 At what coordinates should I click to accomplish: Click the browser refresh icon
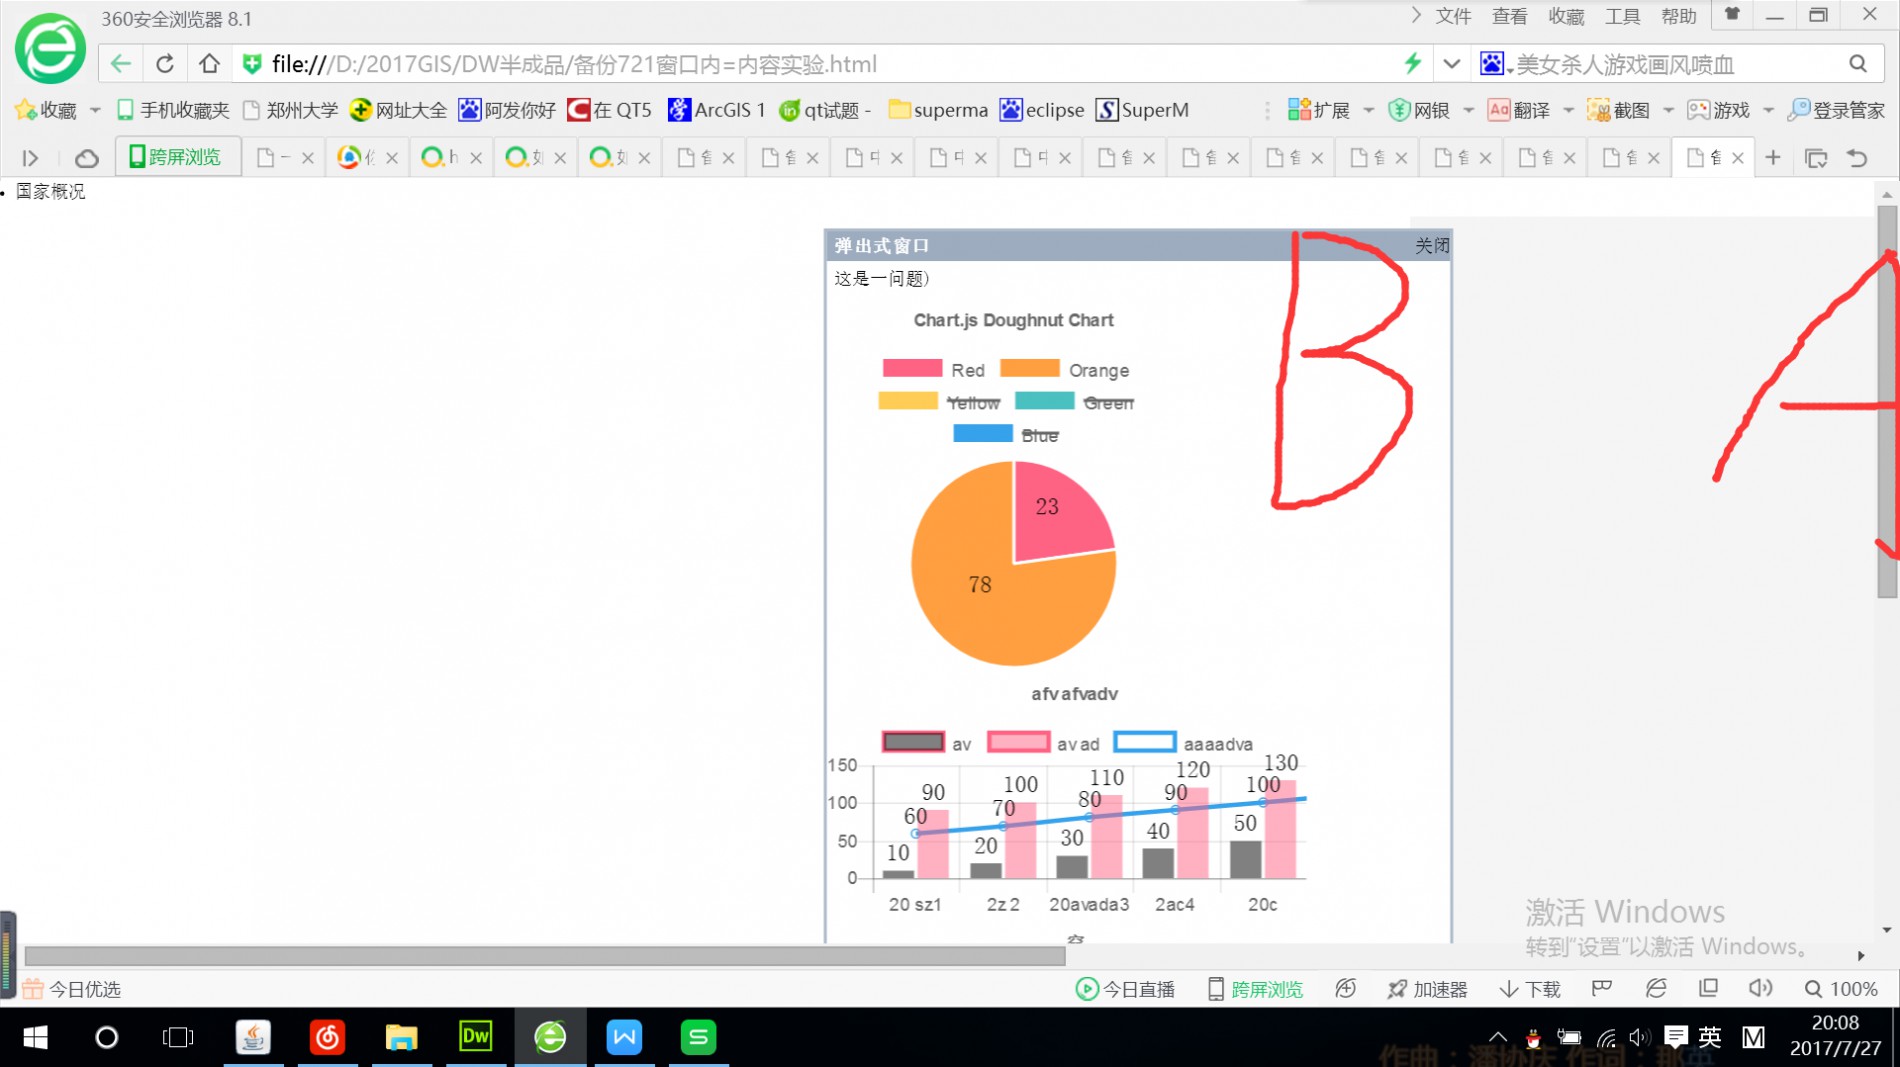165,64
